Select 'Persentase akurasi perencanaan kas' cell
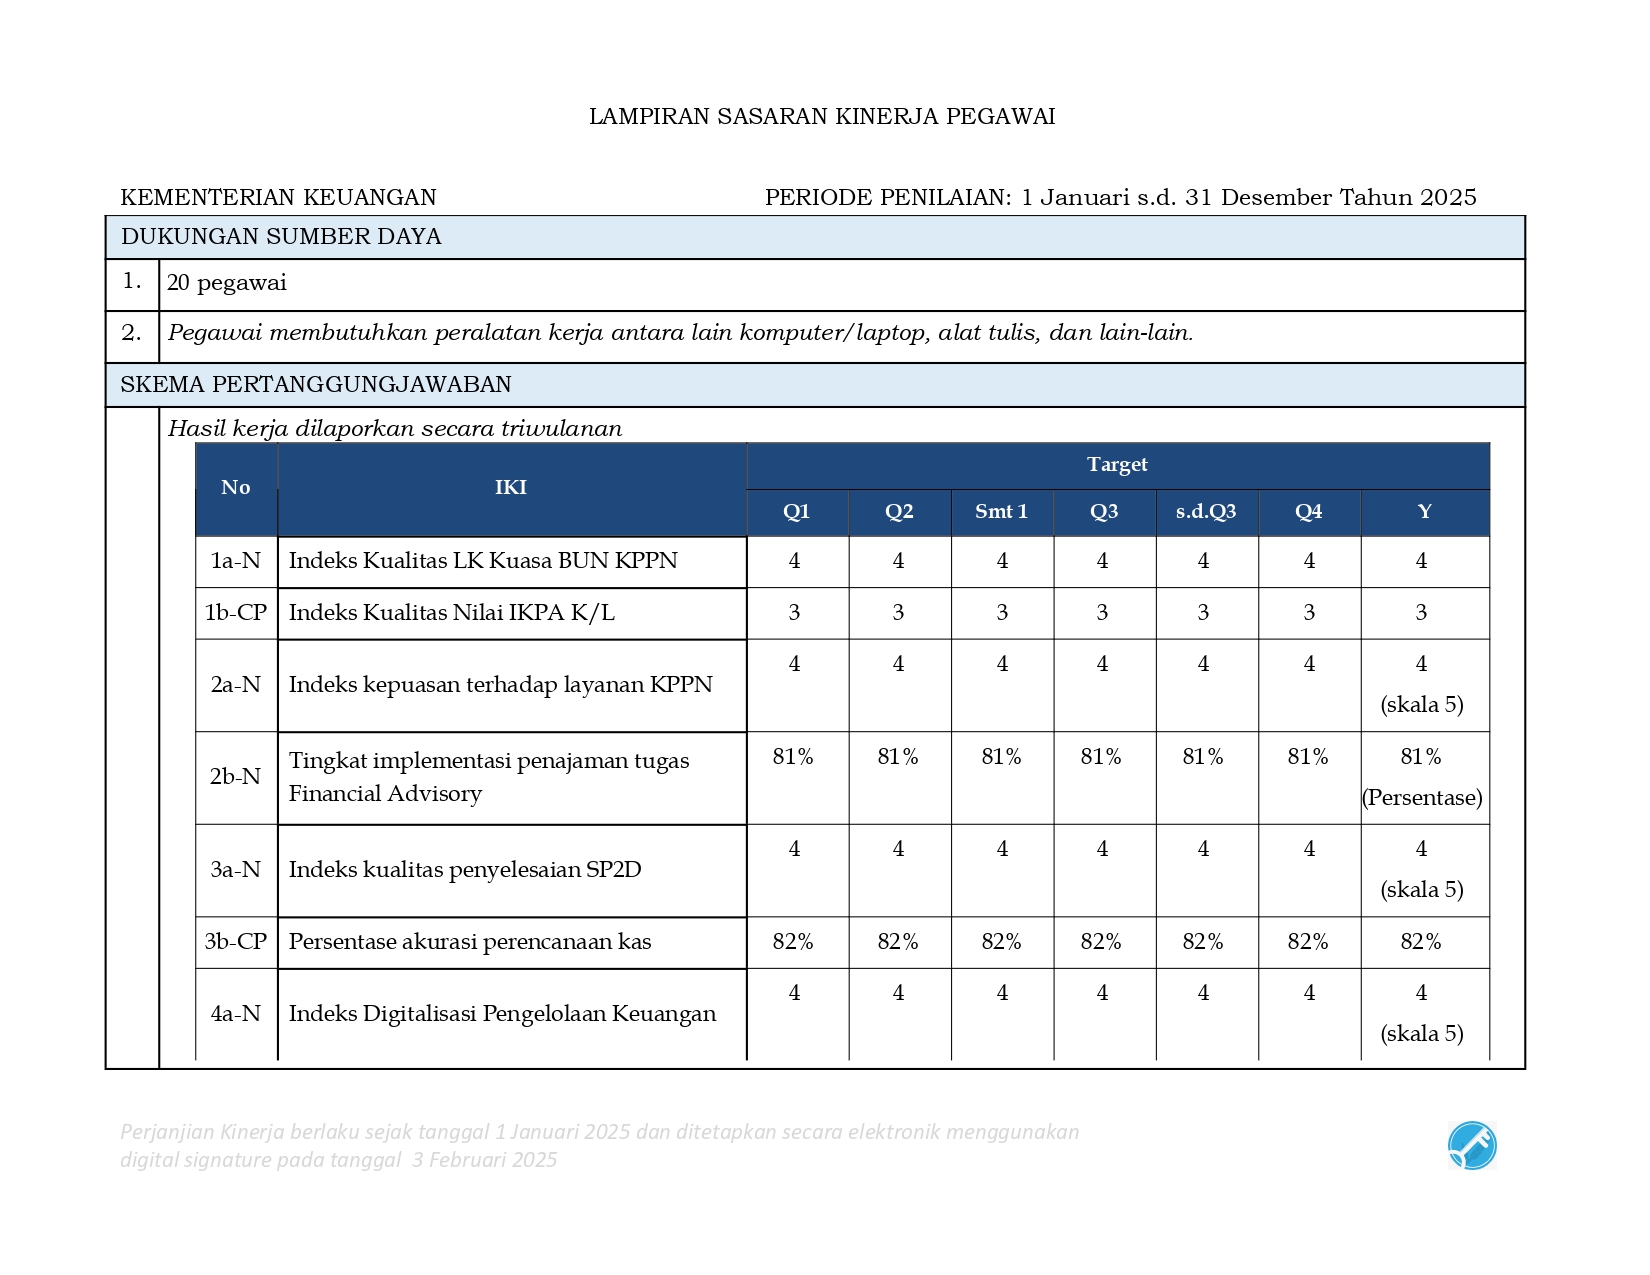1650x1275 pixels. pos(470,942)
